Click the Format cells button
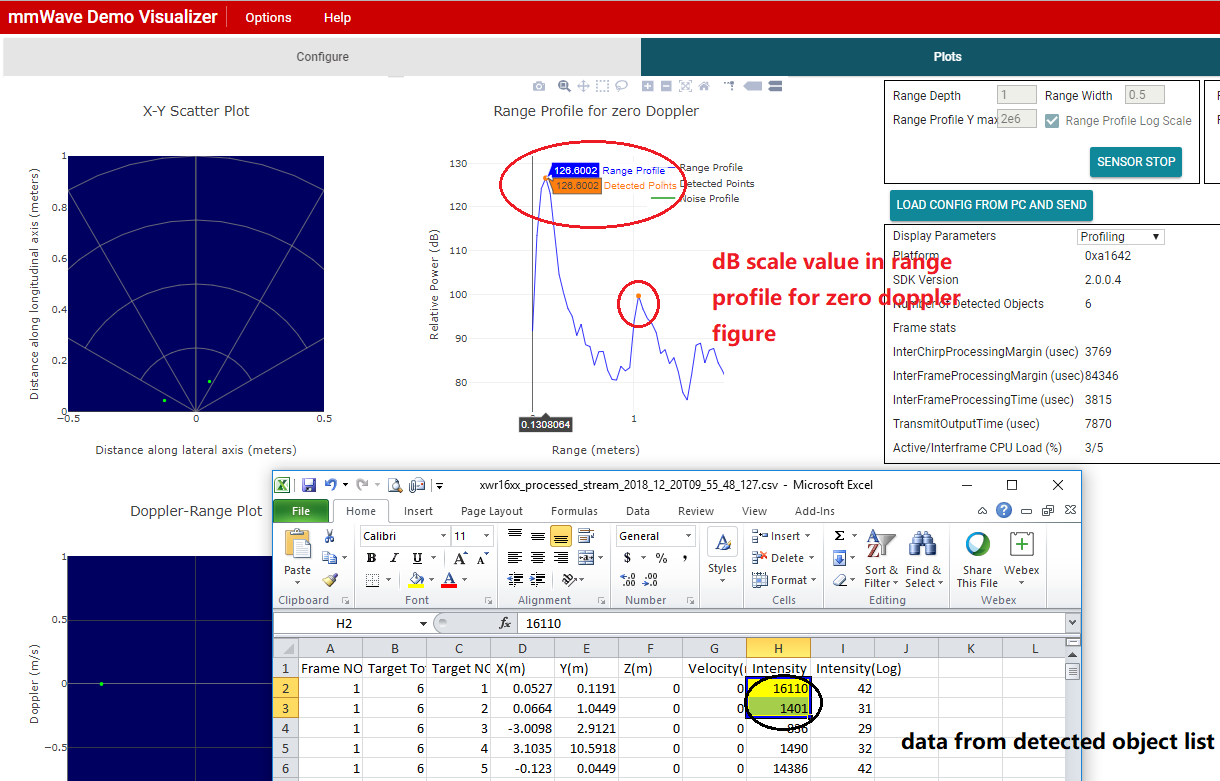 click(x=785, y=580)
